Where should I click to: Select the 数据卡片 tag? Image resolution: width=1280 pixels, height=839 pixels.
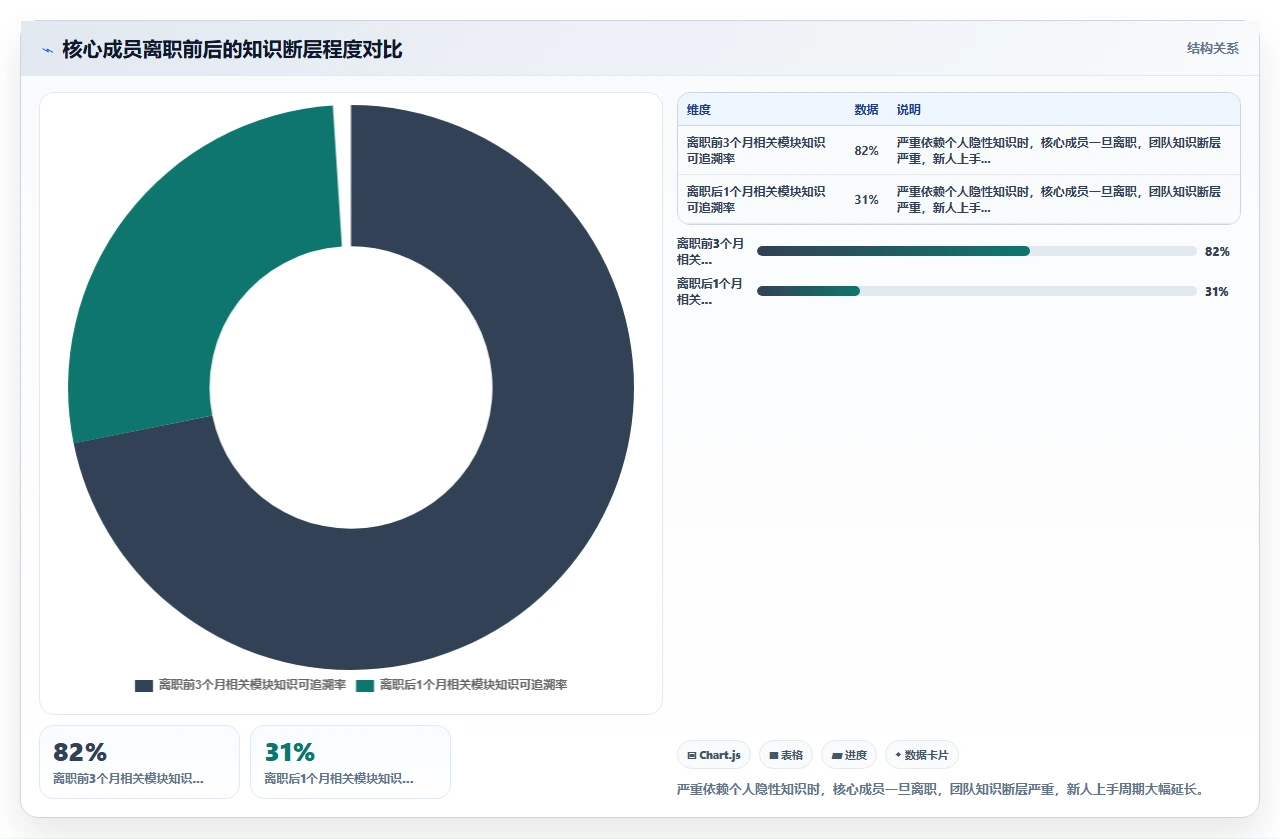coord(922,755)
